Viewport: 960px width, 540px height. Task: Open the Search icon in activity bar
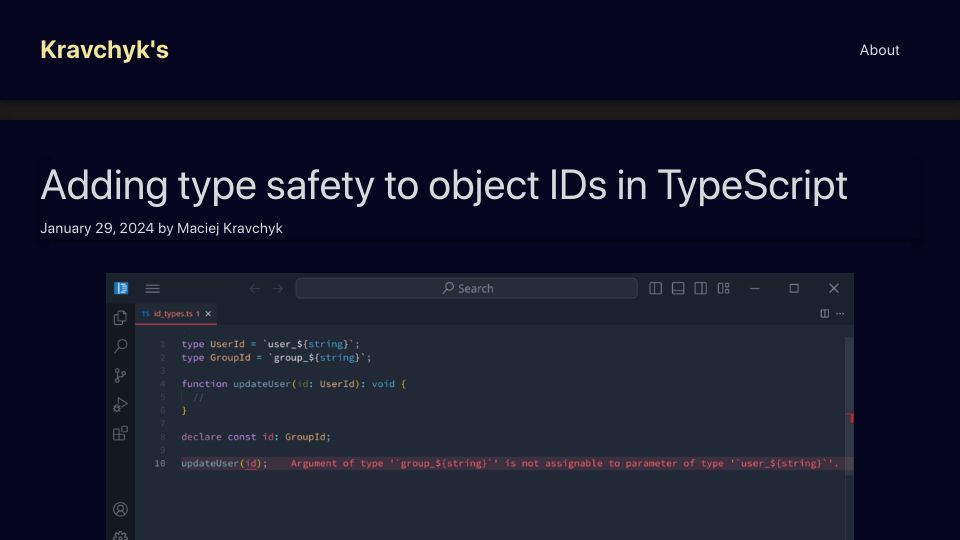(121, 346)
